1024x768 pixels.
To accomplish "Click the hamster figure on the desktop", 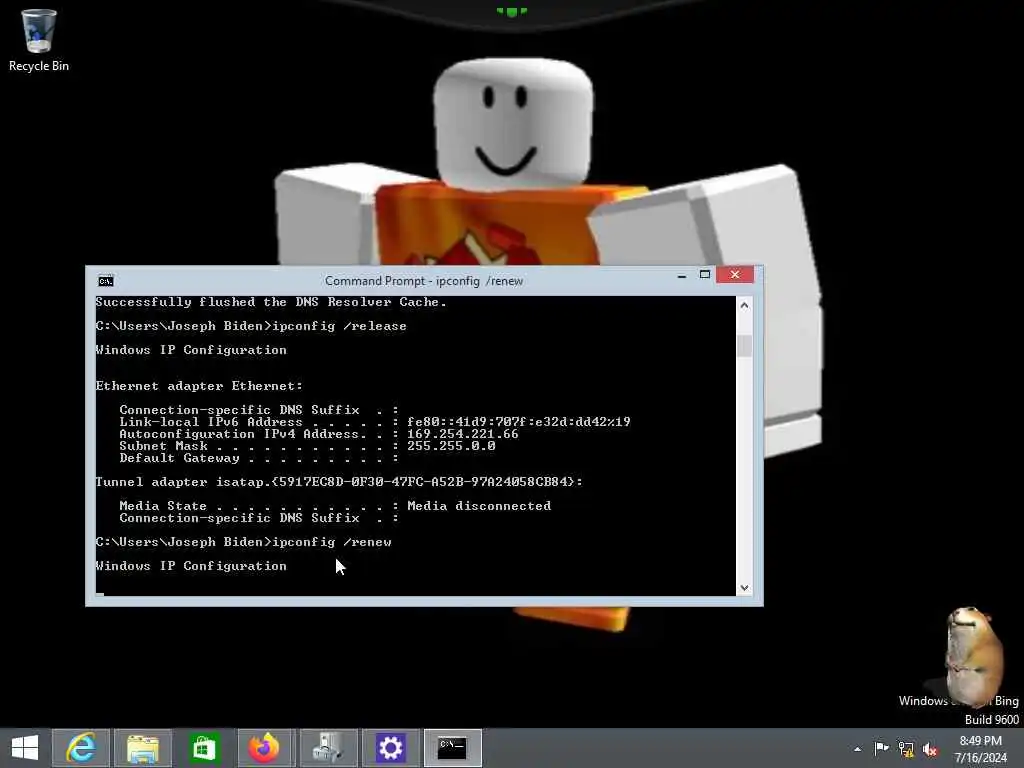I will point(974,656).
